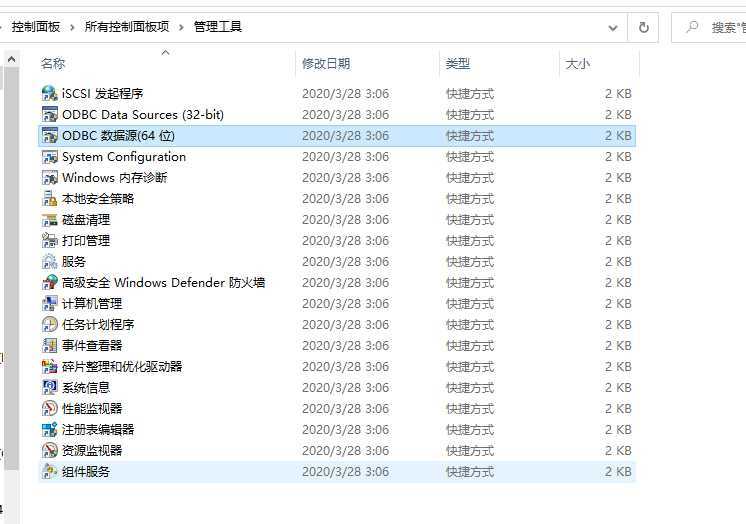Select the 碎片整理和优化驱动器 icon
The image size is (746, 524).
(x=49, y=366)
